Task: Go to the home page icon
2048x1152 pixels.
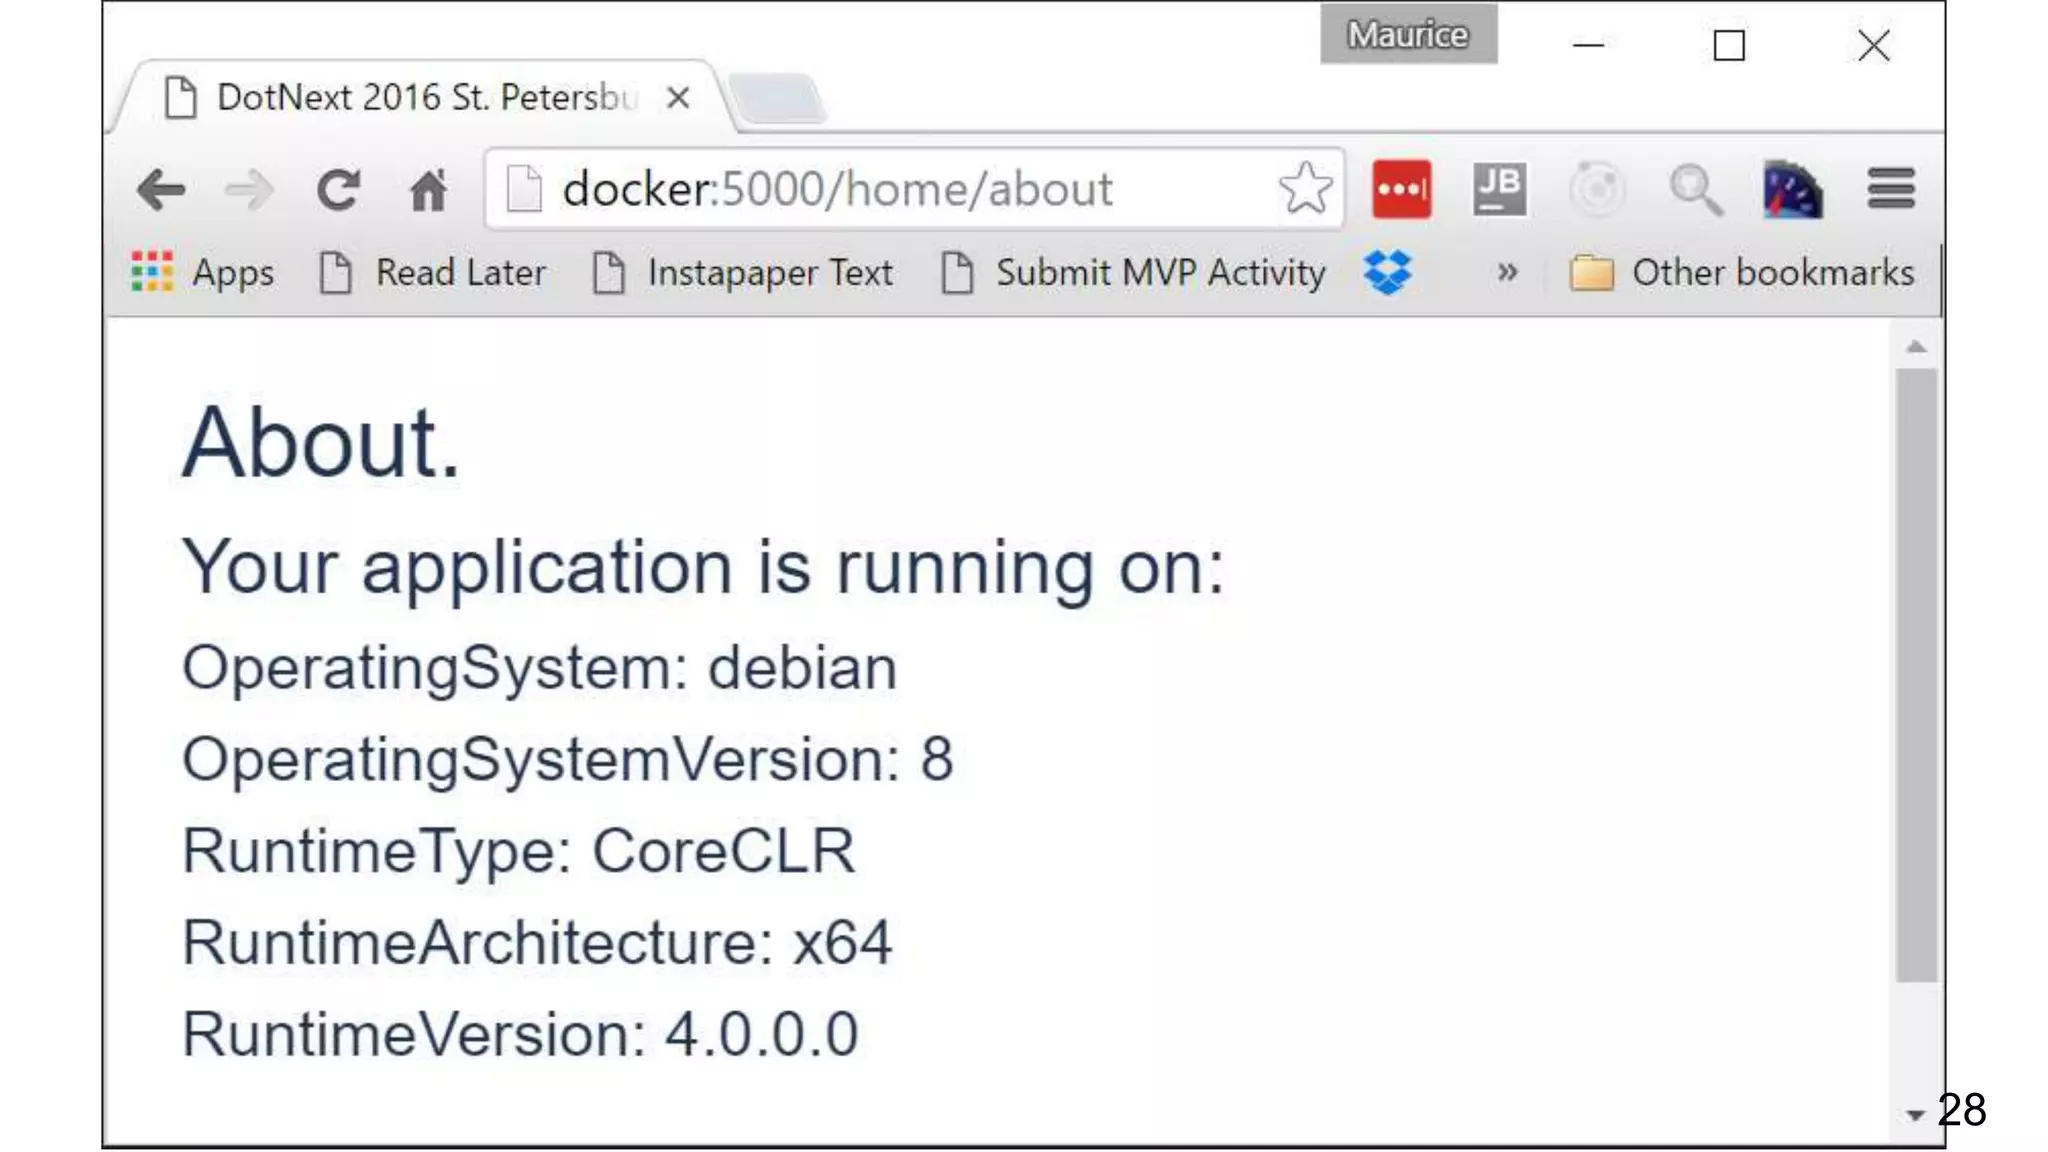Action: tap(428, 190)
